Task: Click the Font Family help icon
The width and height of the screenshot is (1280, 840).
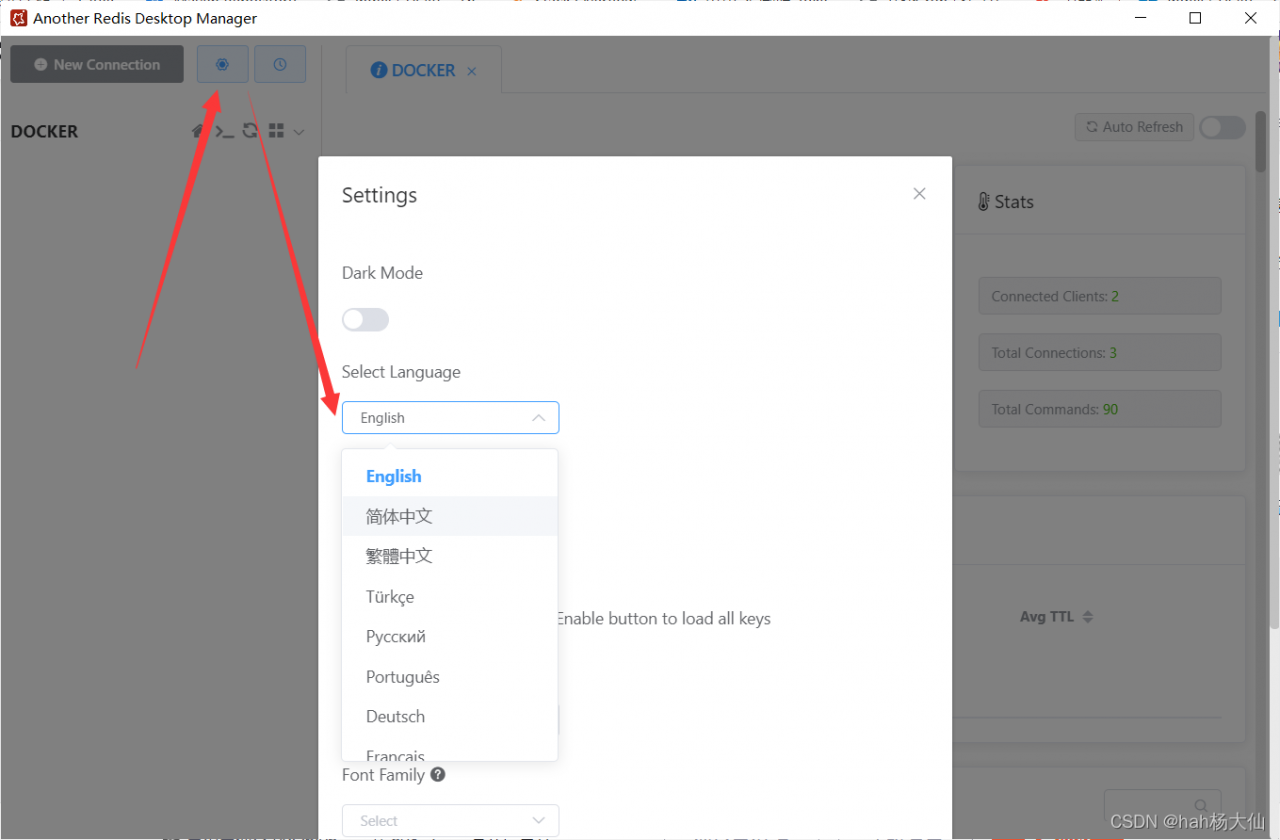Action: [x=437, y=774]
